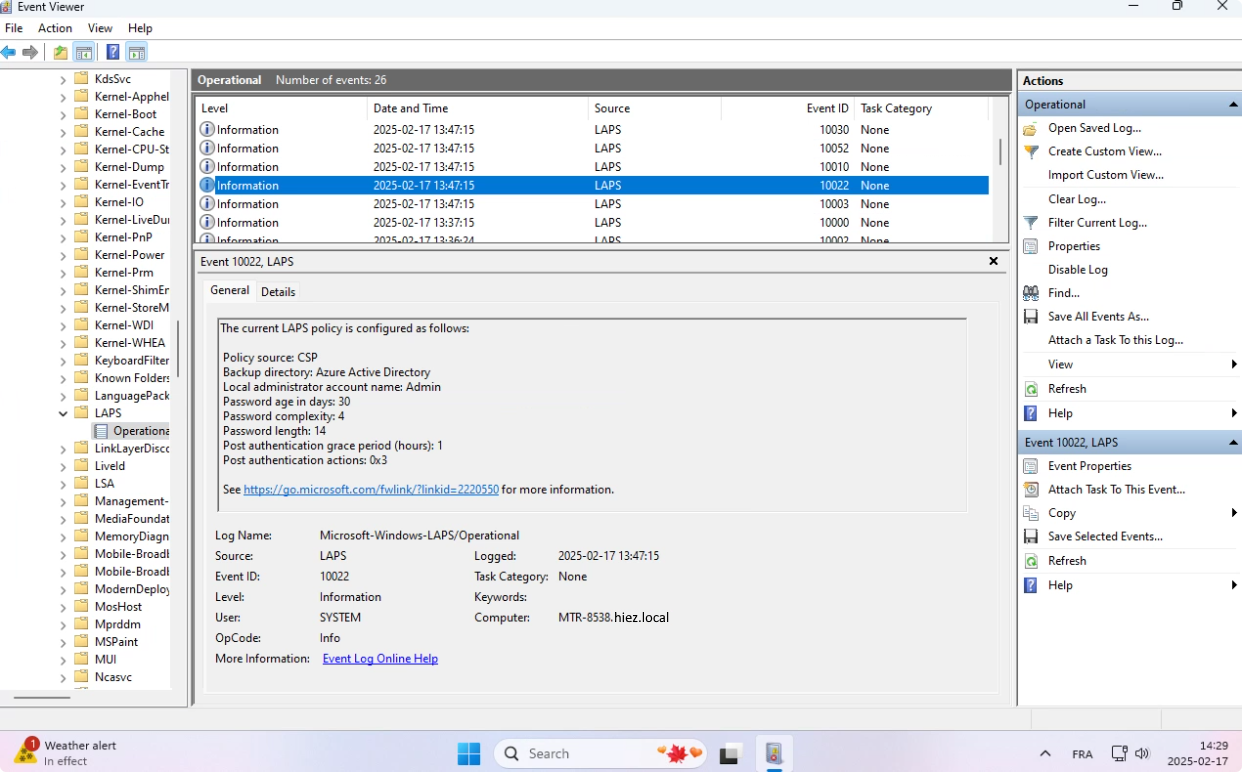Collapse the Operational actions section

click(x=1233, y=105)
